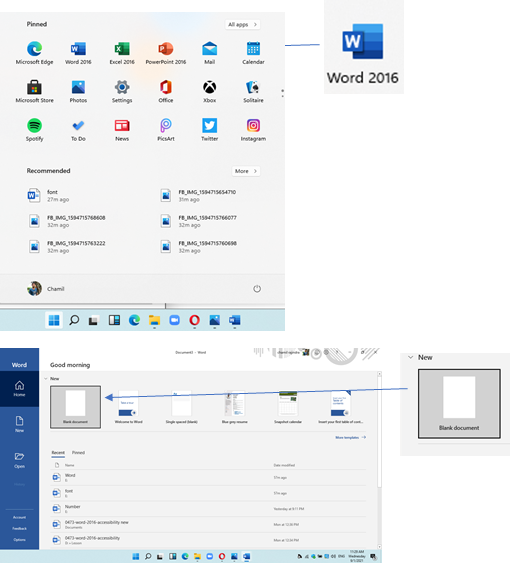
Task: Open Microsoft Edge from the Pinned apps grid
Action: pyautogui.click(x=34, y=52)
